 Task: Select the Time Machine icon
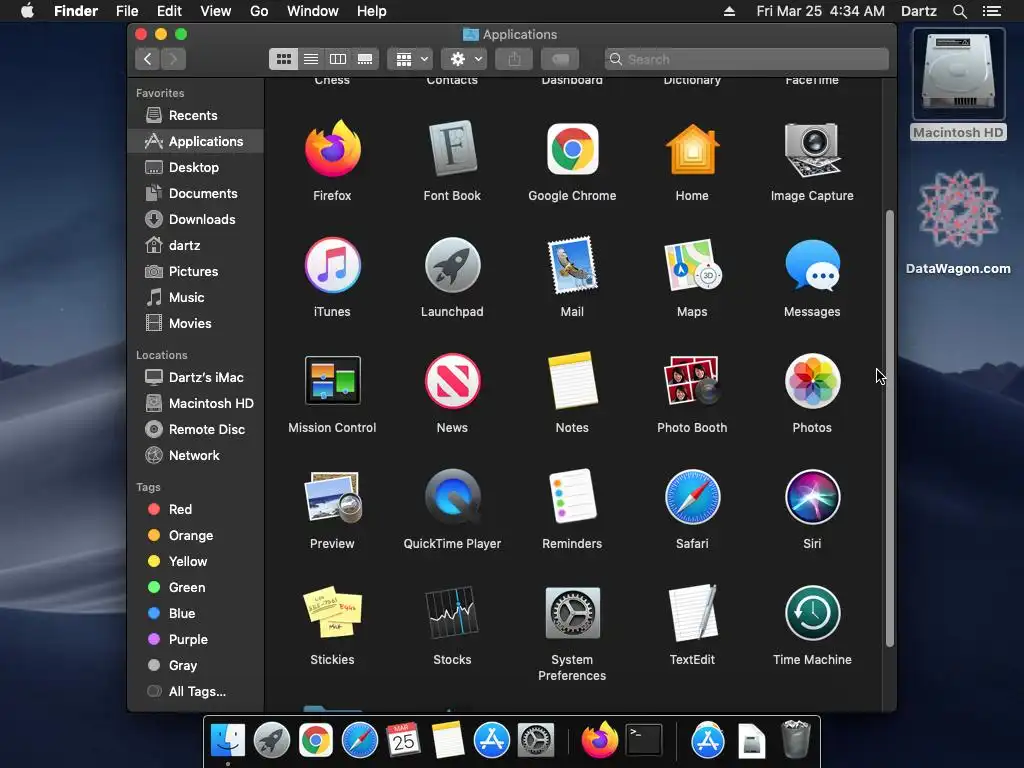tap(812, 613)
